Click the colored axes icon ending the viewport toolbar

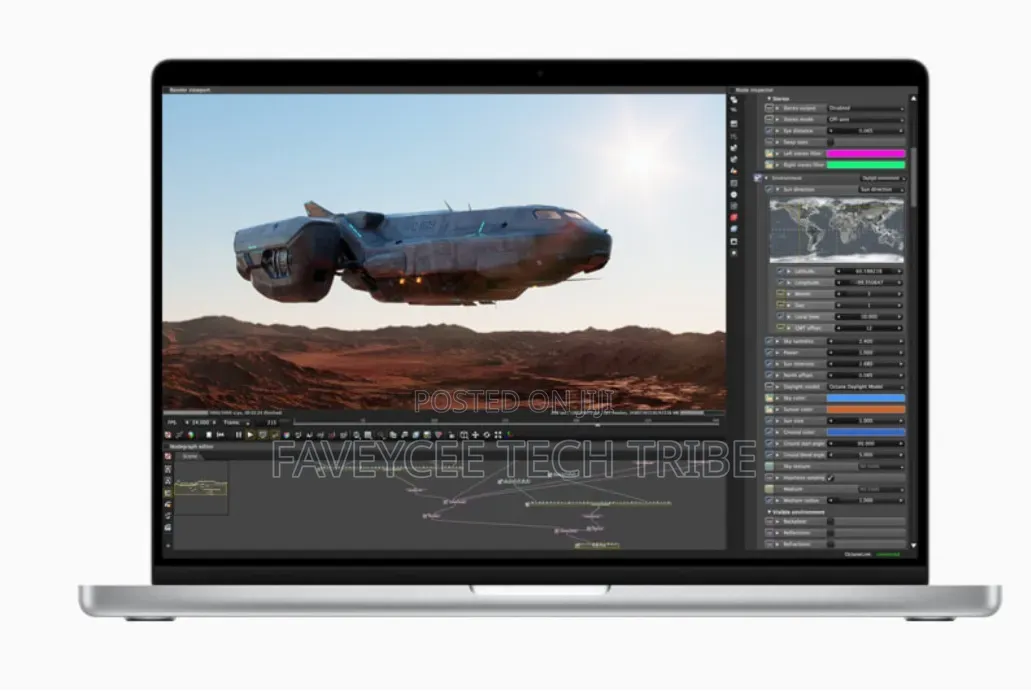(x=509, y=435)
